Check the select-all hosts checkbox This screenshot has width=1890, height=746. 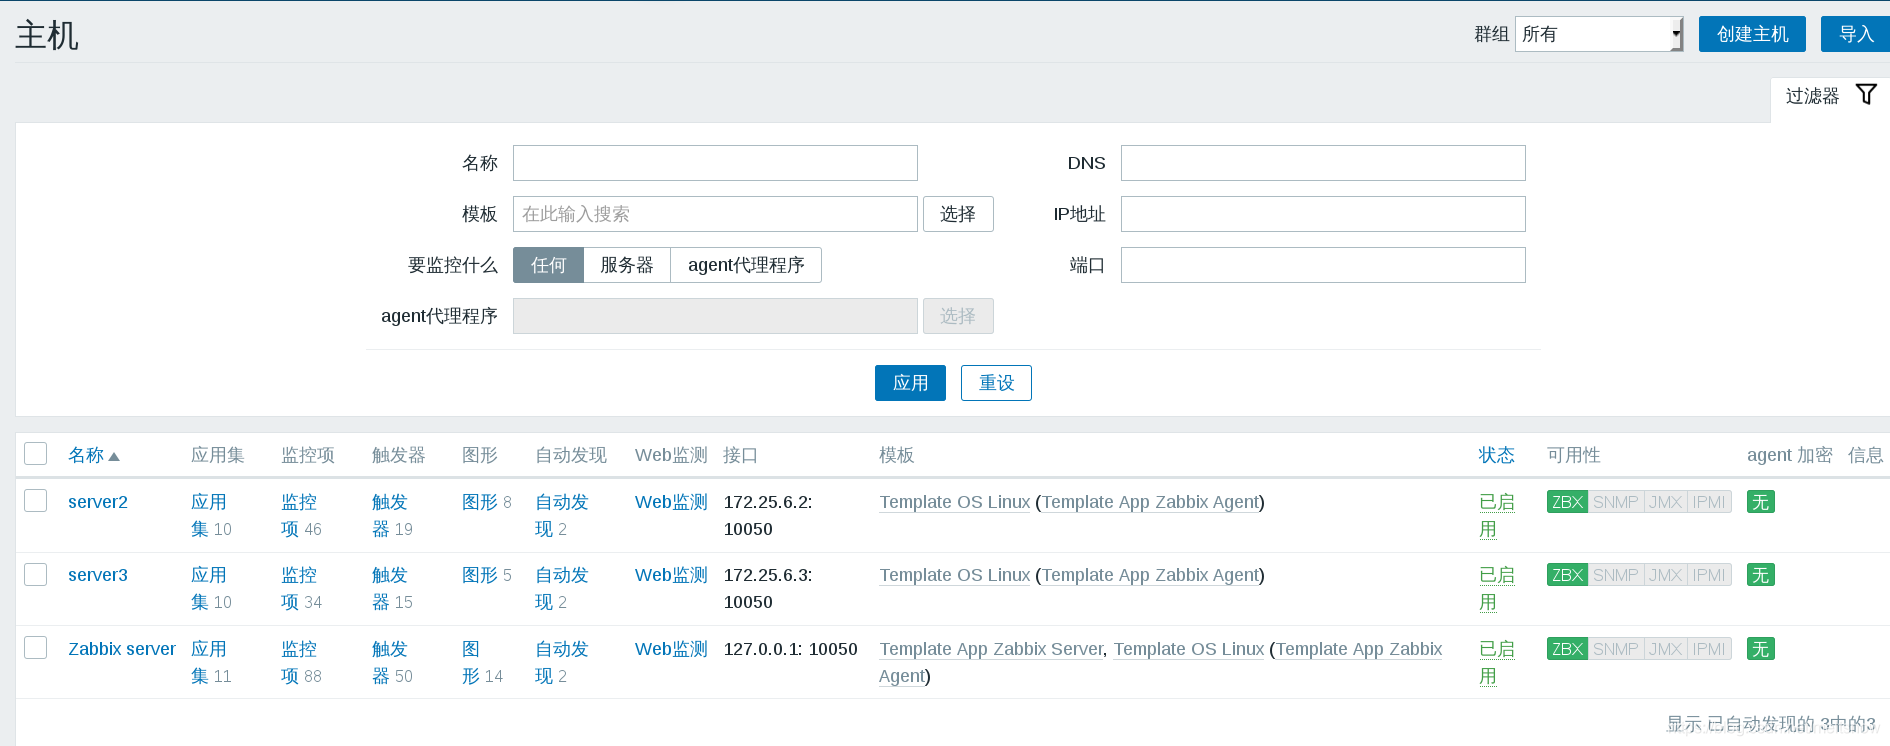pyautogui.click(x=36, y=454)
